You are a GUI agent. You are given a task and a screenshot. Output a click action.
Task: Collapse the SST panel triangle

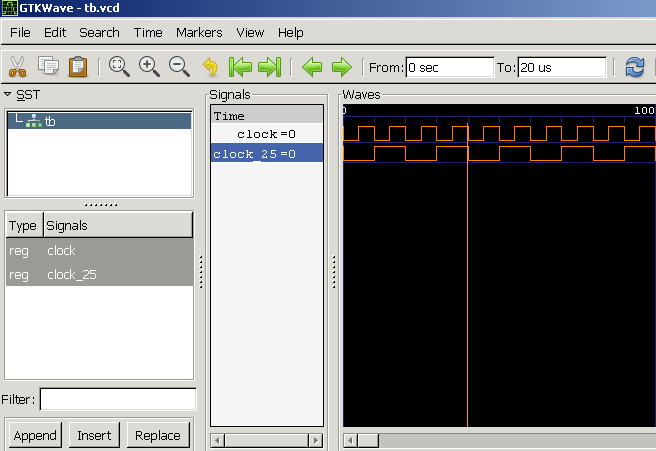click(7, 95)
